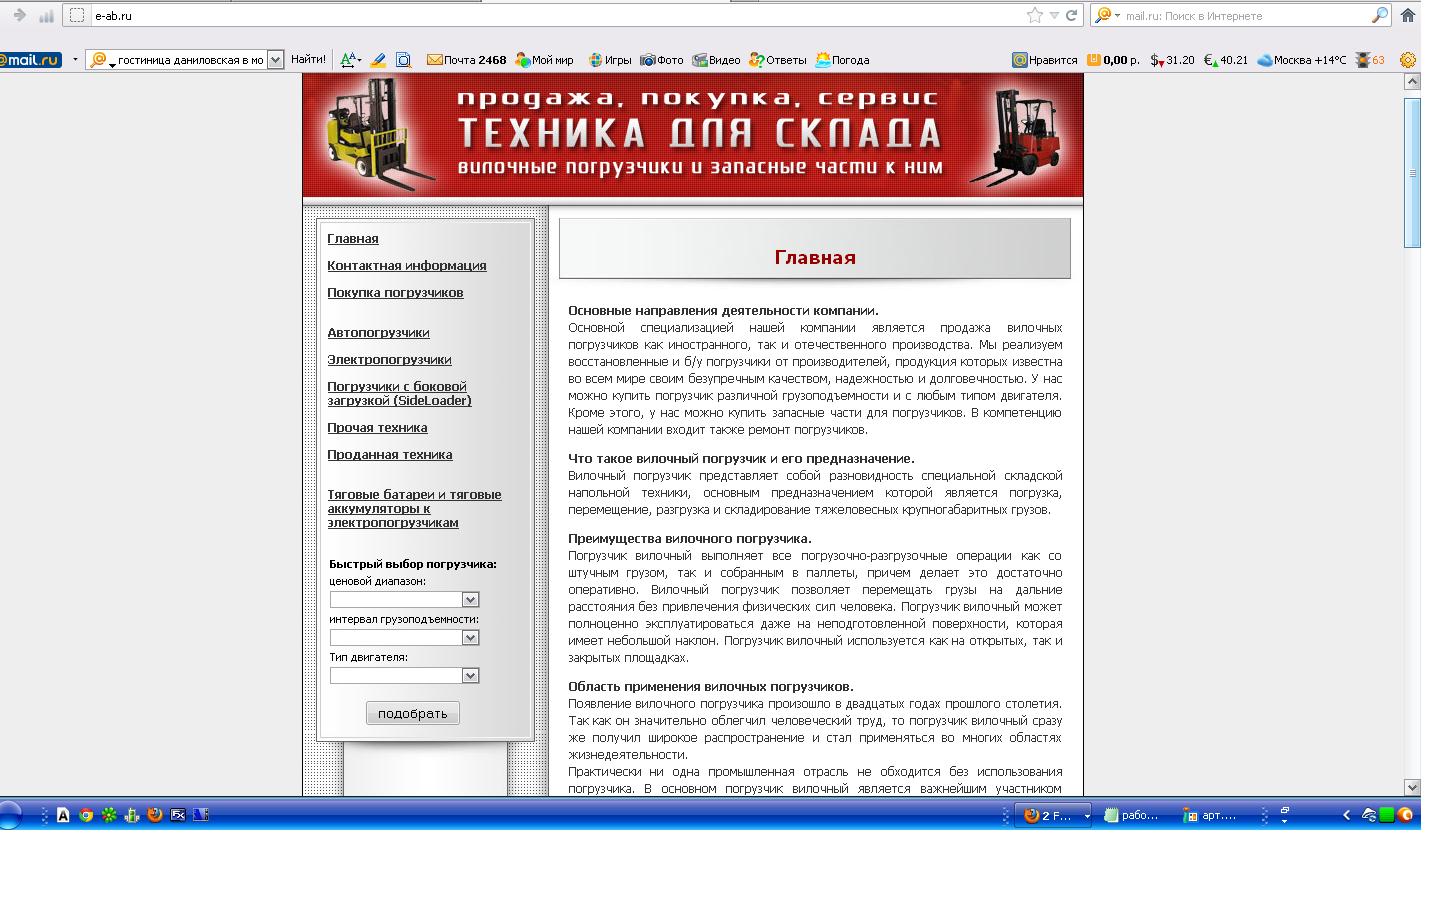Click the page search magnifier toolbar icon
Screen dimensions: 1440x900
[x=403, y=60]
